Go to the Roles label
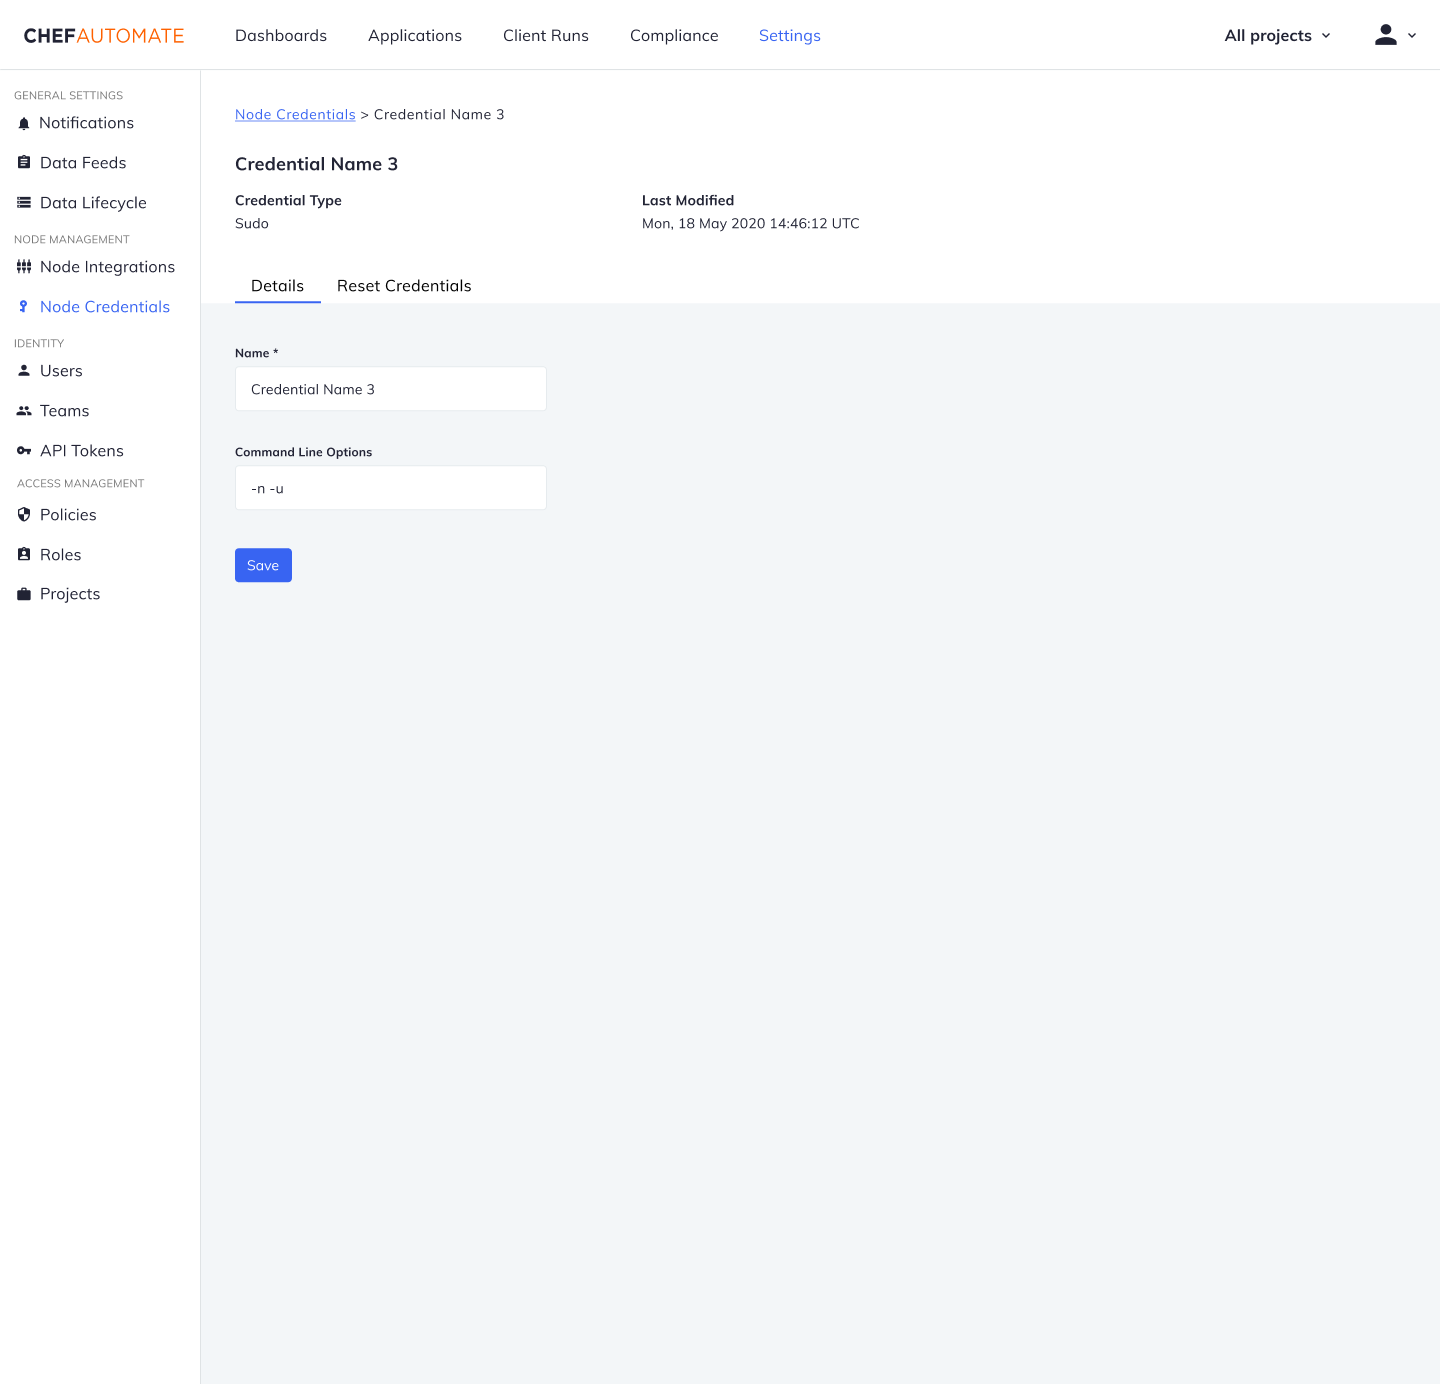Image resolution: width=1440 pixels, height=1384 pixels. (61, 555)
